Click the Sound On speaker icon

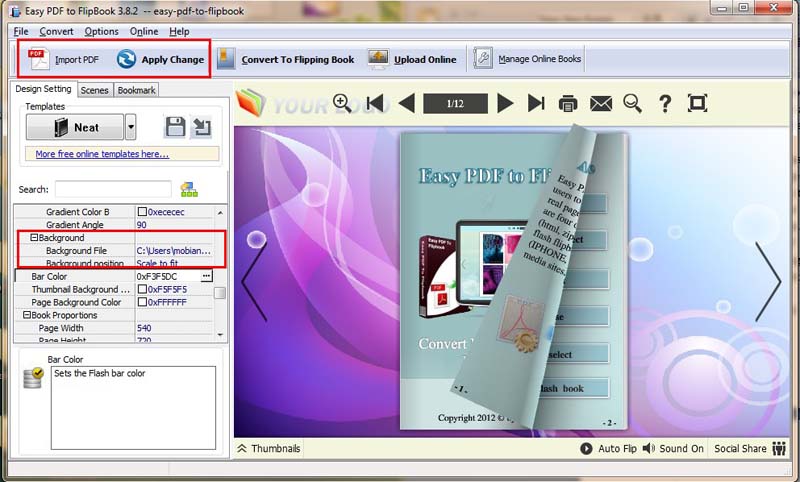click(648, 448)
